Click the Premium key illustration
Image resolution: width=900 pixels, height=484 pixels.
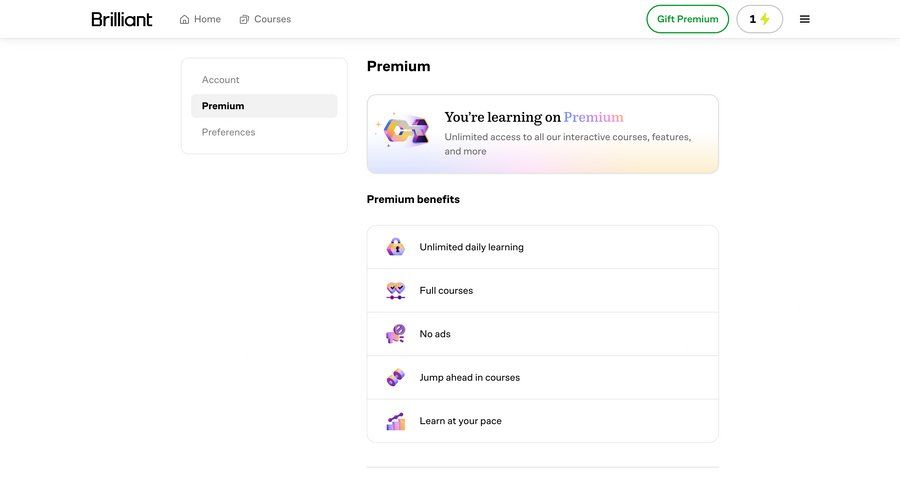pyautogui.click(x=406, y=130)
